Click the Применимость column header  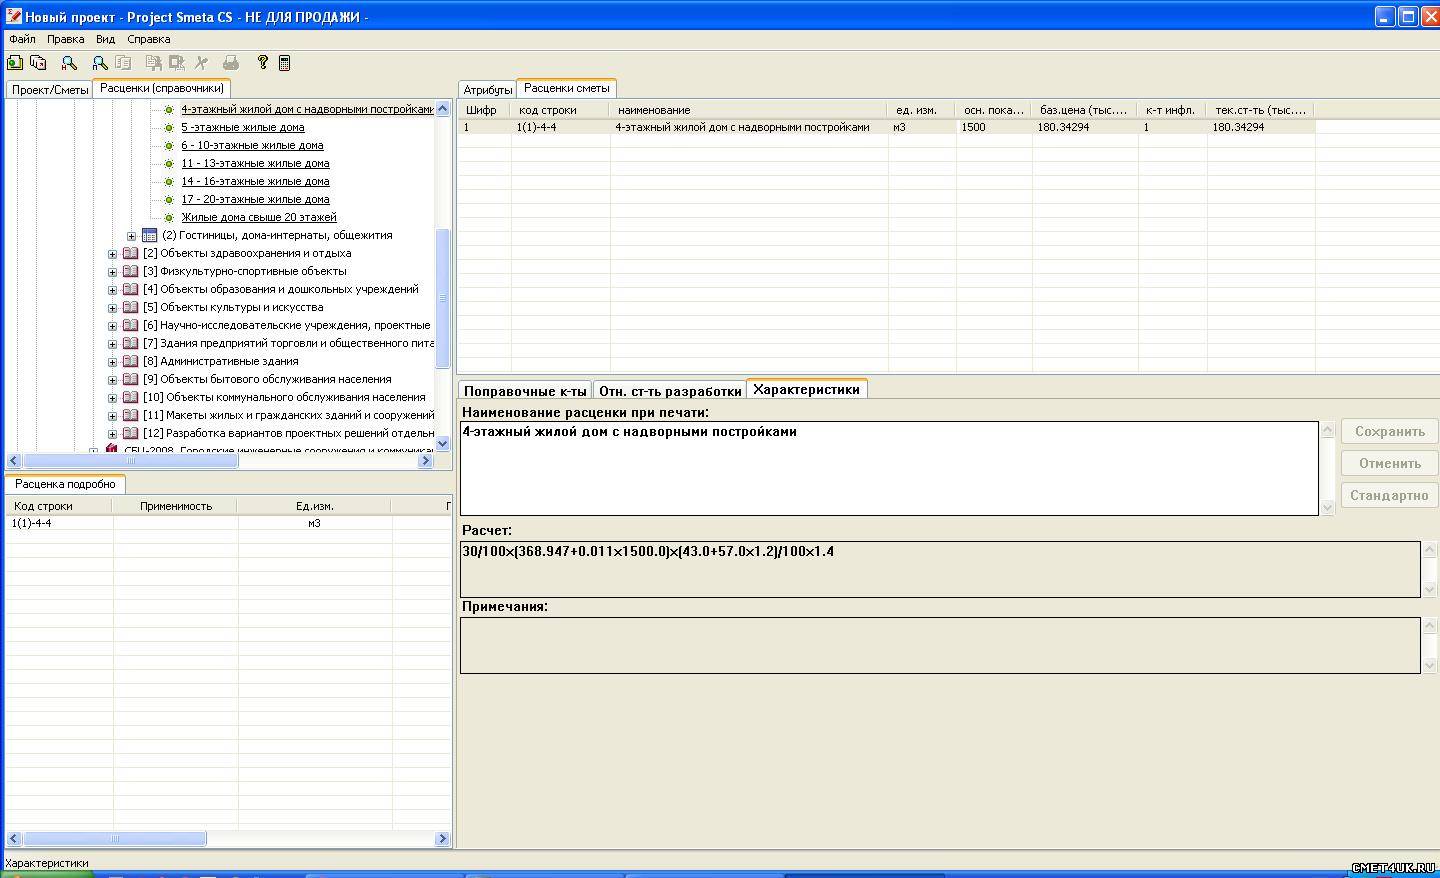pyautogui.click(x=175, y=506)
